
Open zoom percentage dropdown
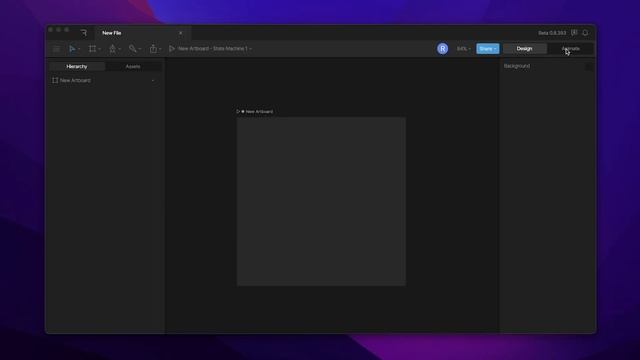pos(464,49)
